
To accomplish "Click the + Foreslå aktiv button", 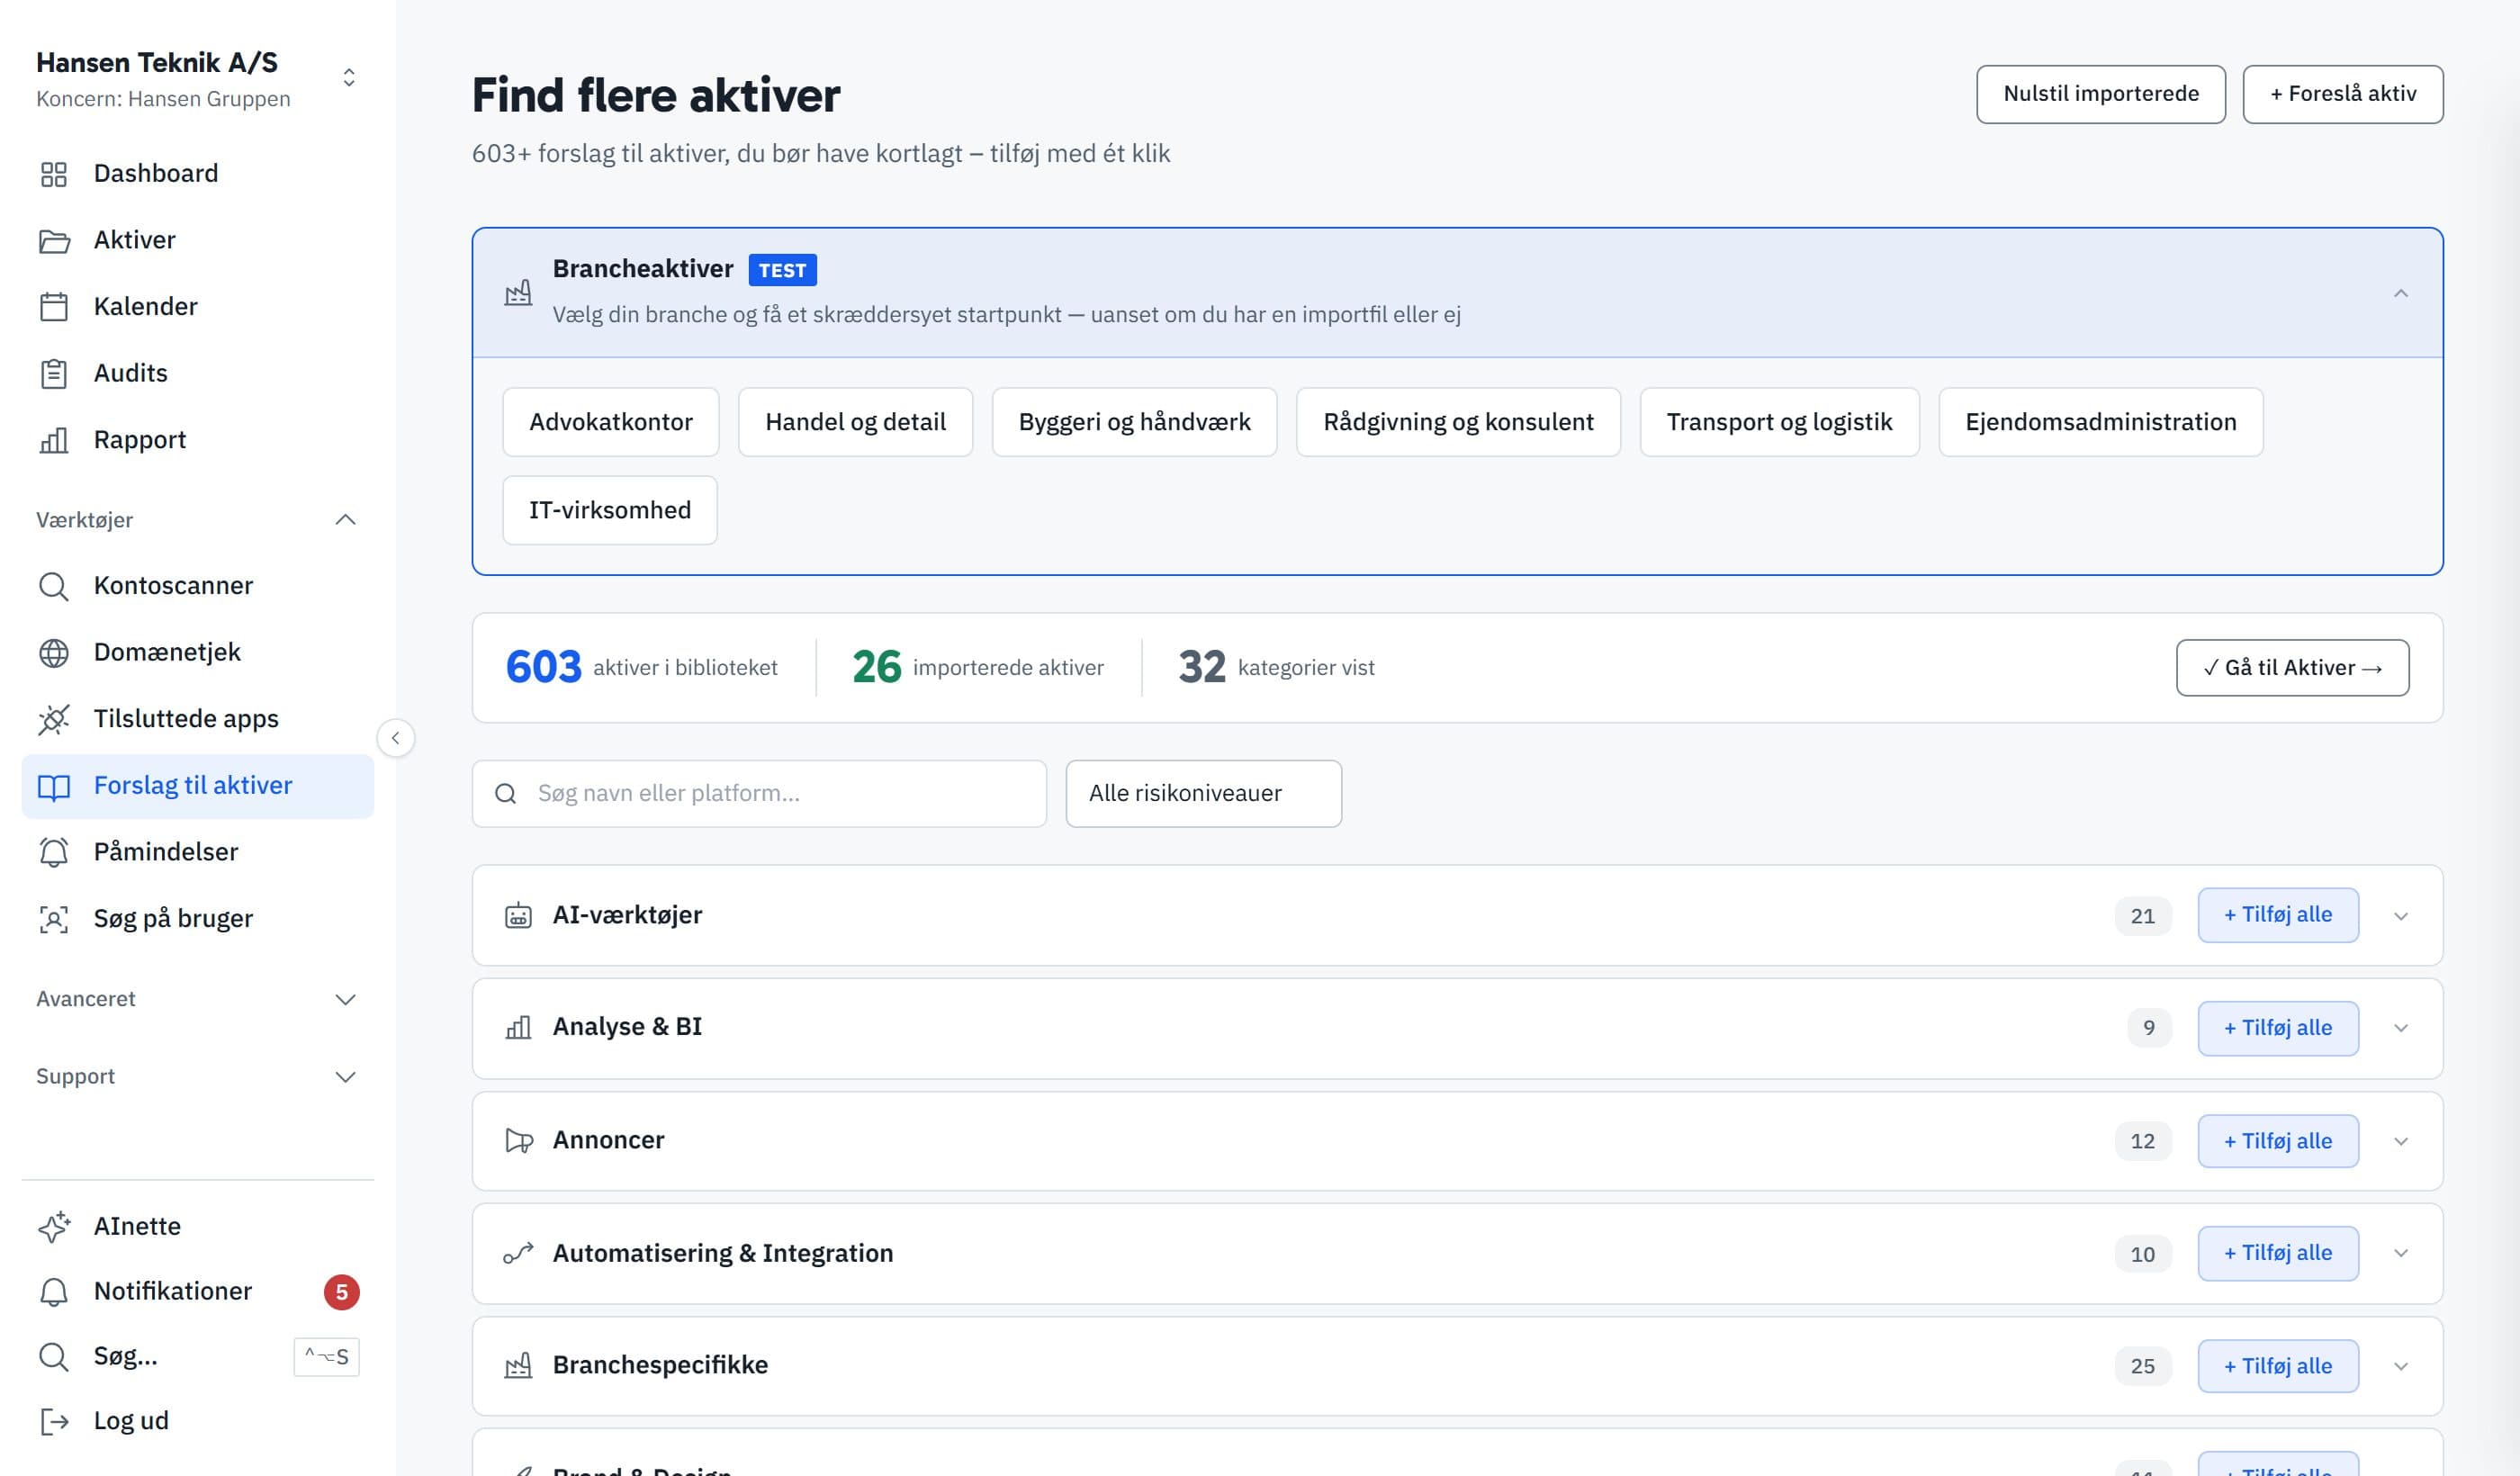I will (2342, 94).
